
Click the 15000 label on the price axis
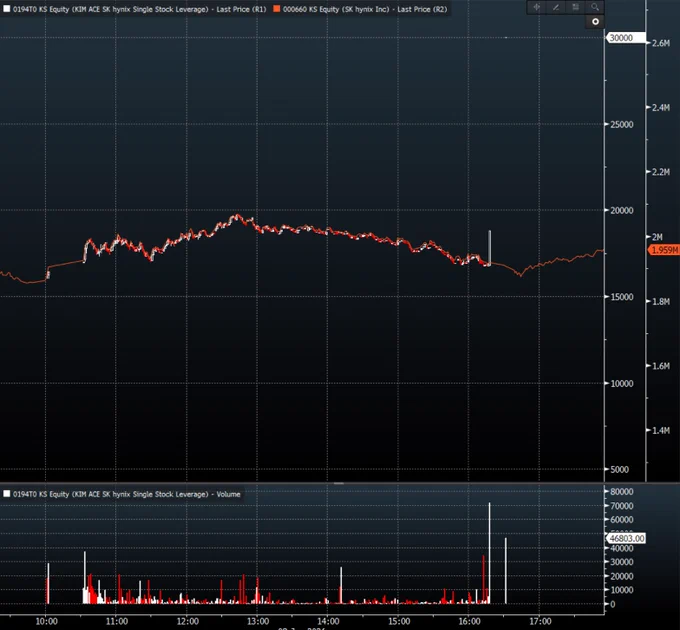[621, 297]
